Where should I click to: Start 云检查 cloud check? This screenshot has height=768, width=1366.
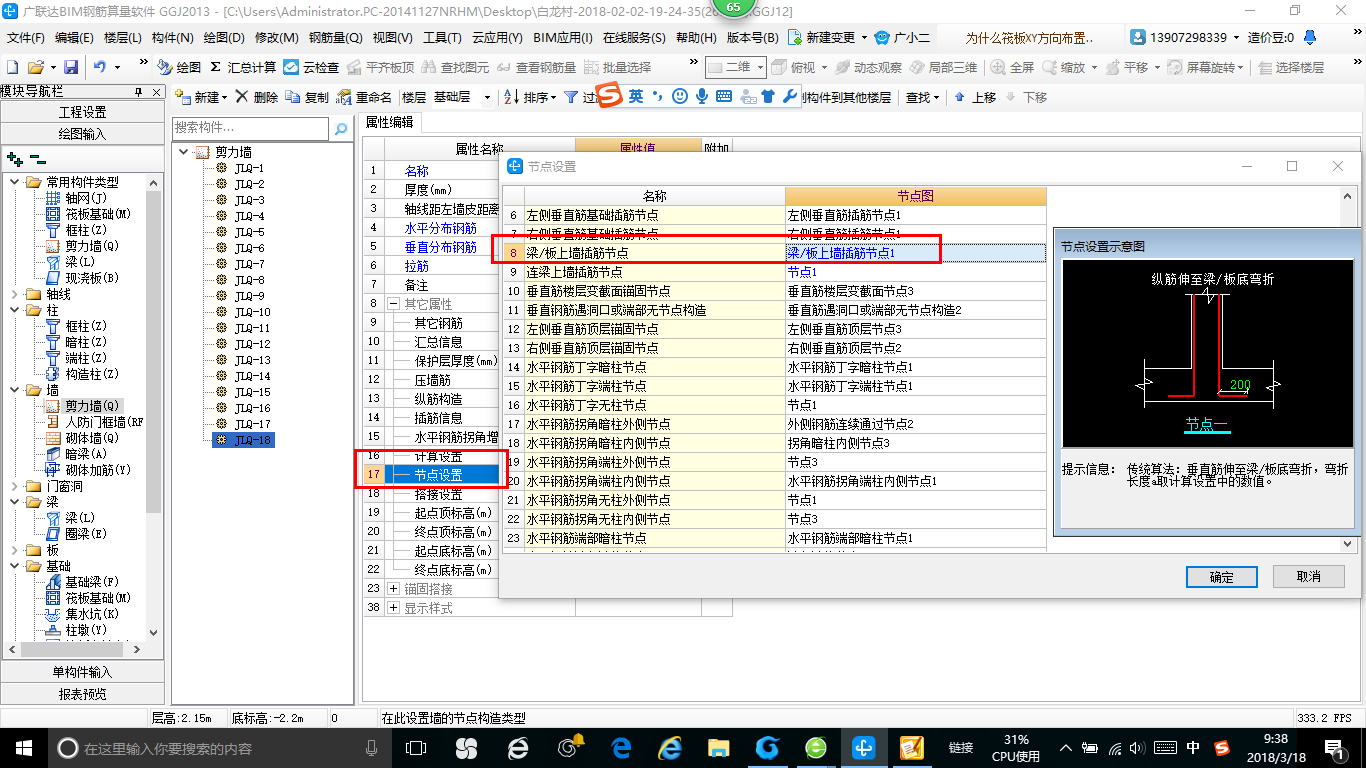[311, 67]
